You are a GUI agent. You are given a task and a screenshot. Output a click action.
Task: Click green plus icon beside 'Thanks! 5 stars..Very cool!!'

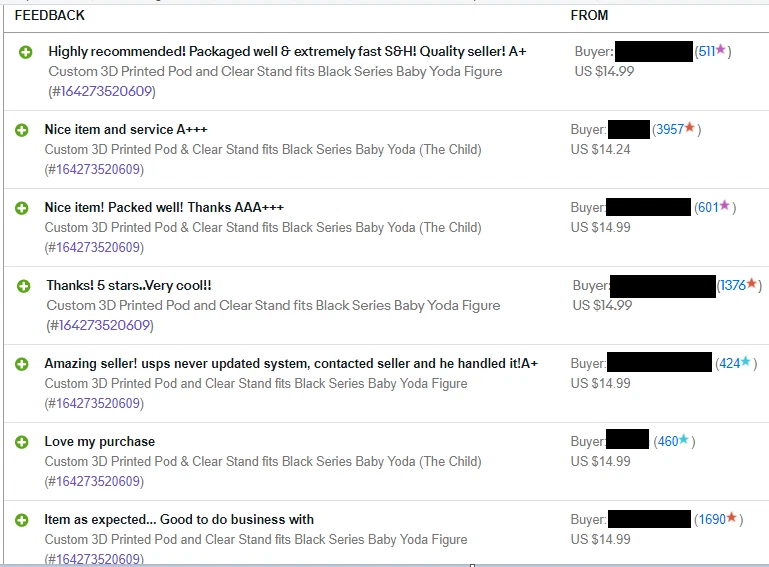pyautogui.click(x=24, y=286)
